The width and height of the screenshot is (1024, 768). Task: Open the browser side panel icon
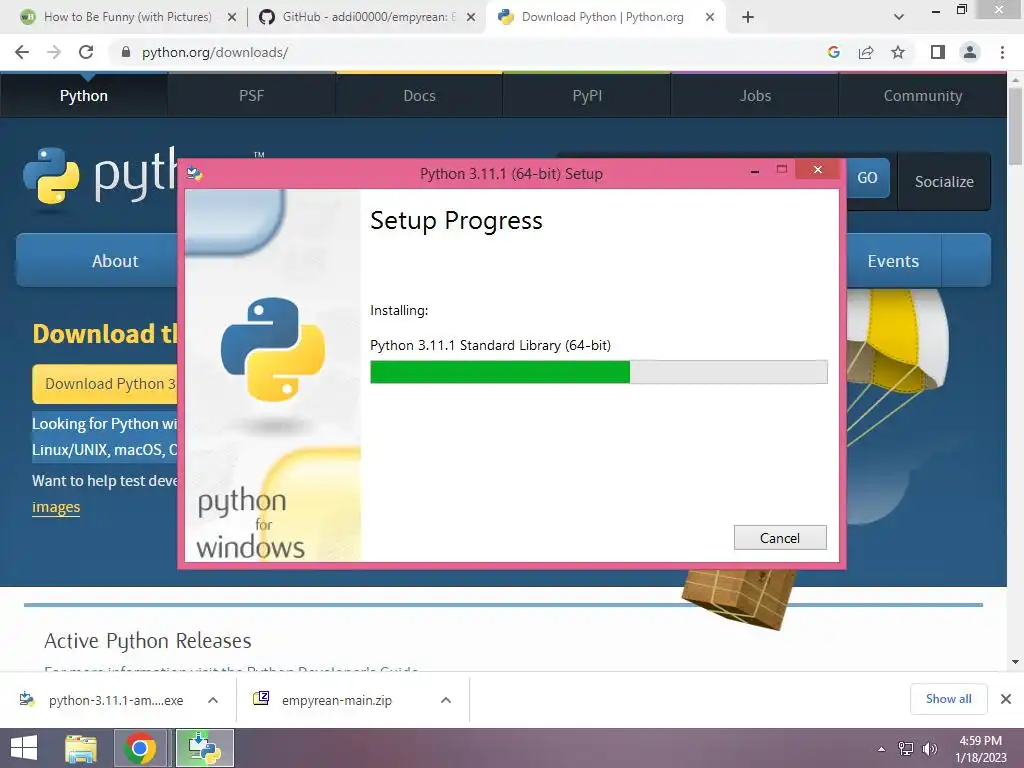pyautogui.click(x=938, y=52)
